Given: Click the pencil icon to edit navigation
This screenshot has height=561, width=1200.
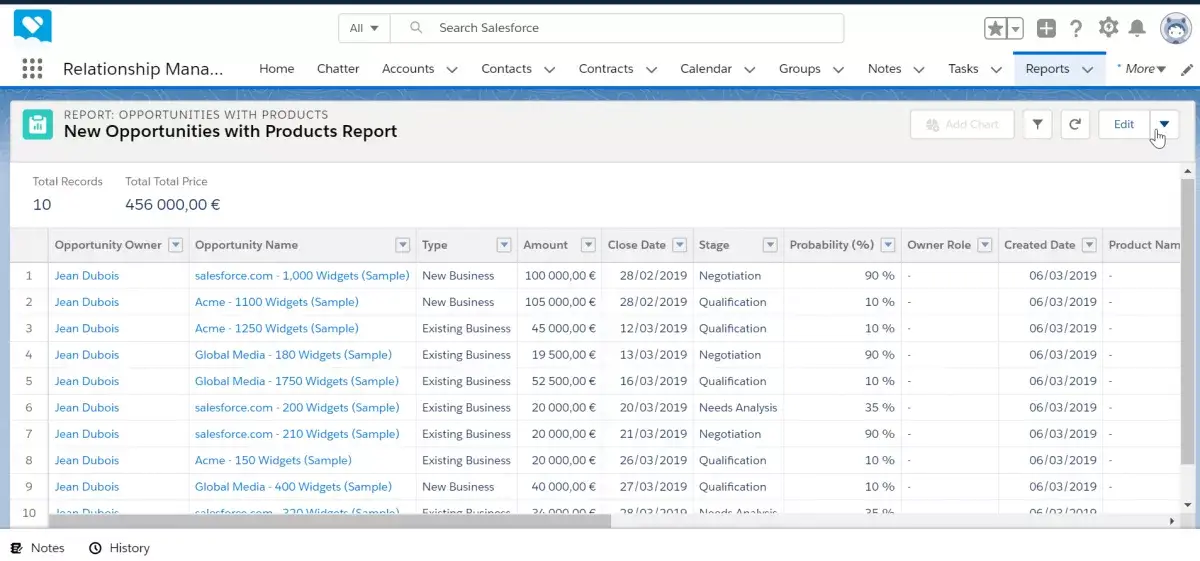Looking at the screenshot, I should coord(1187,69).
